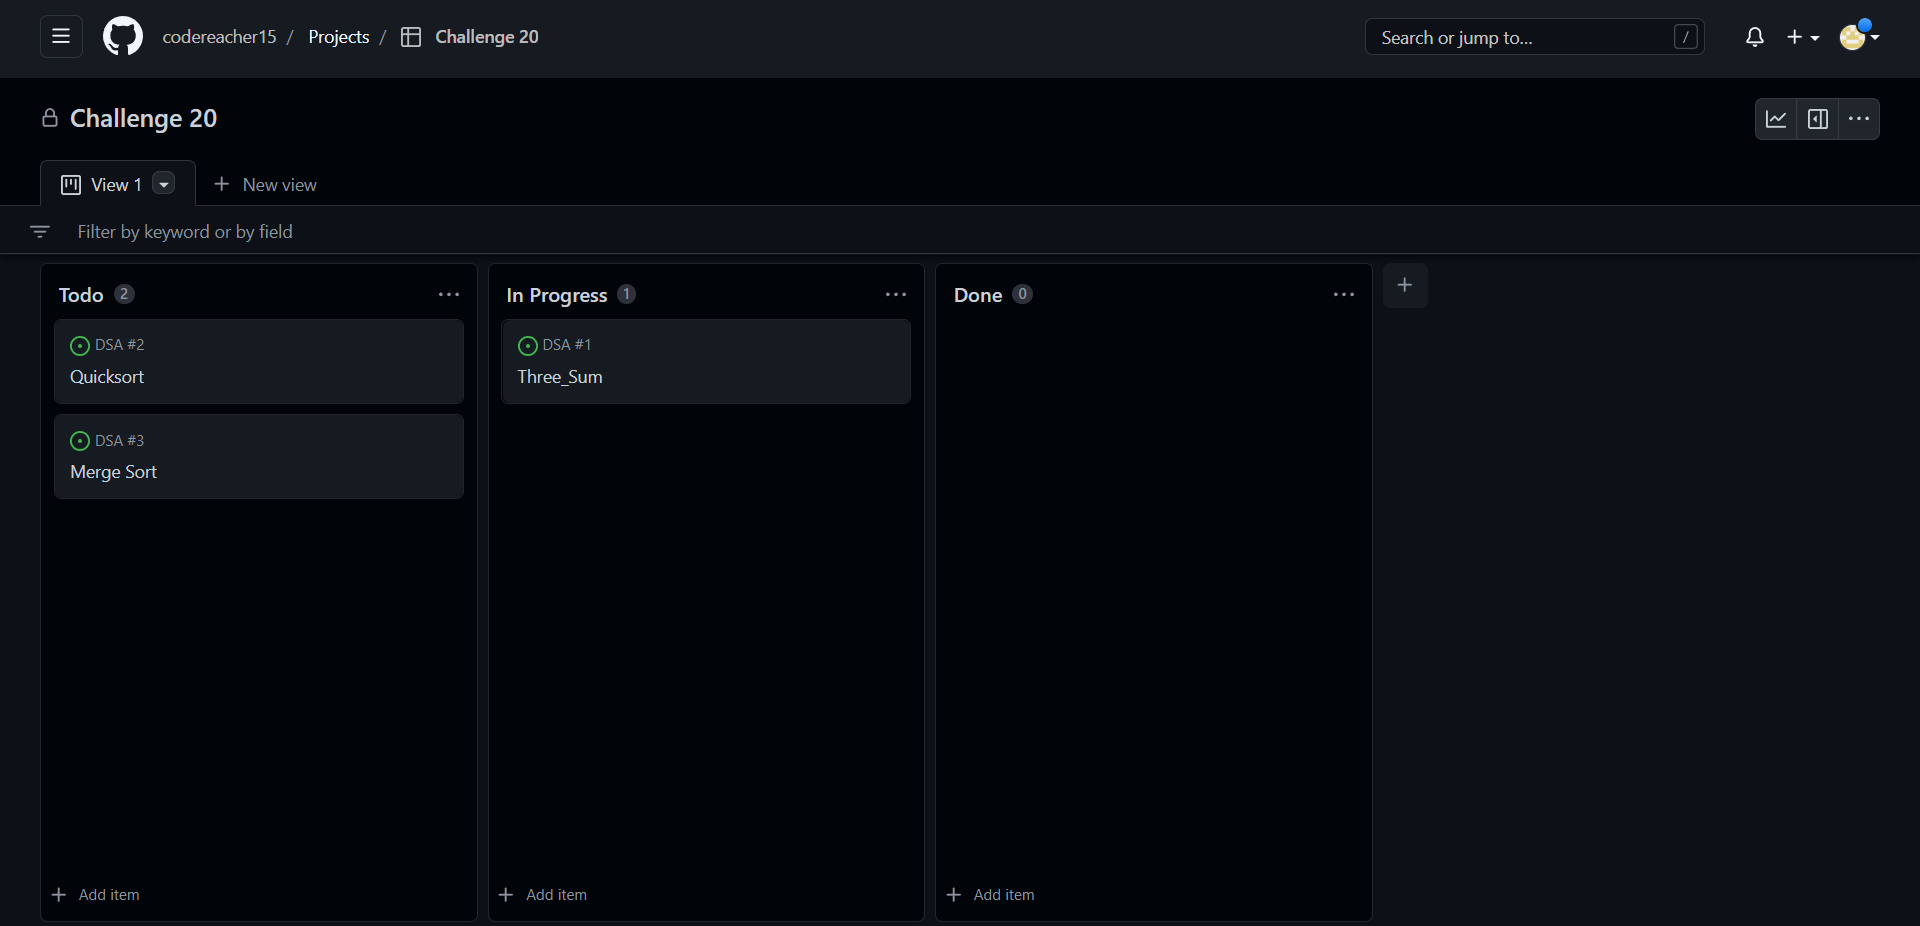
Task: Open the DSA #1 issue status icon
Action: [x=527, y=346]
